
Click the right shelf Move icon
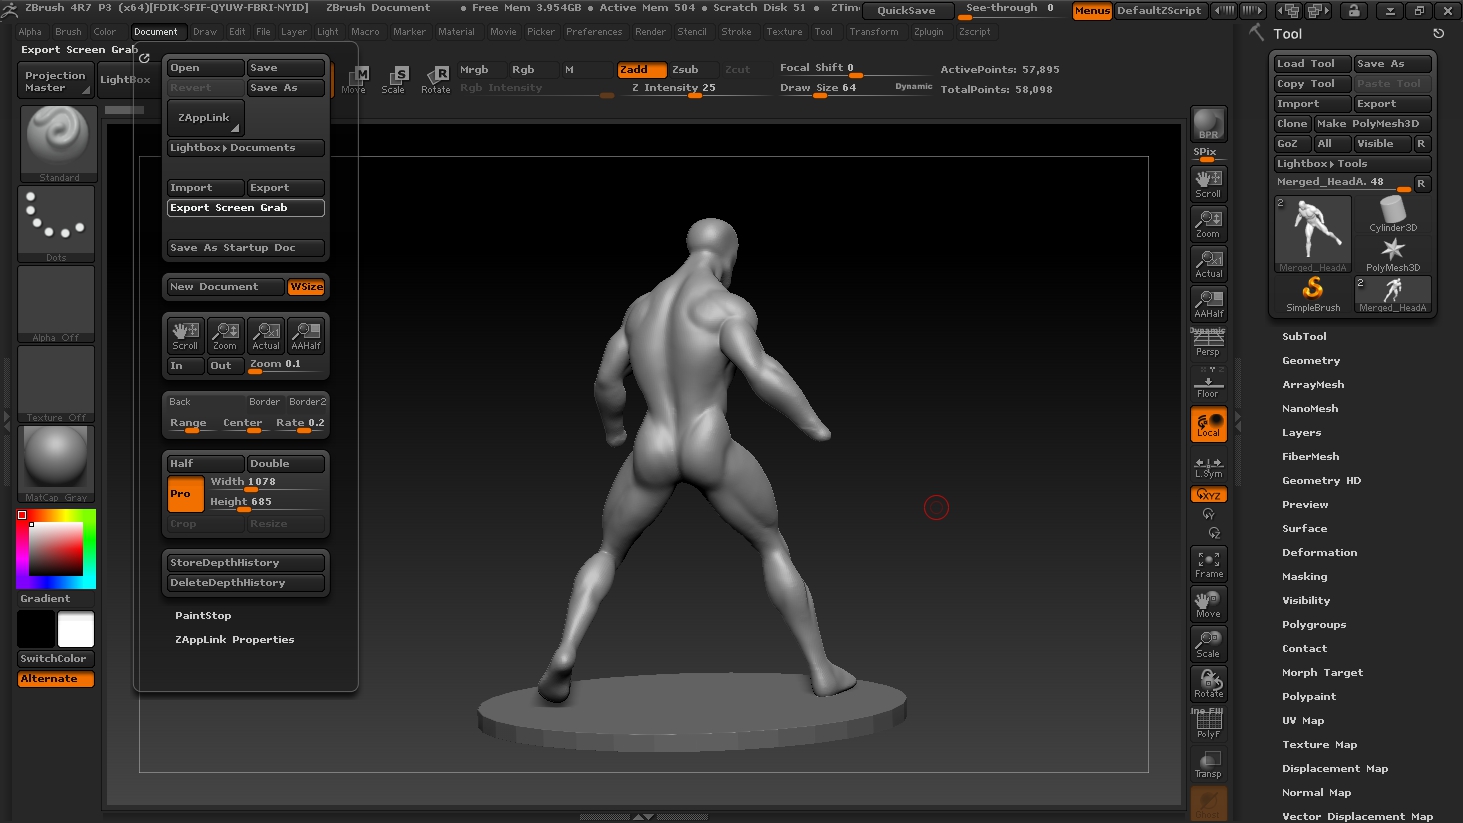pyautogui.click(x=1208, y=604)
